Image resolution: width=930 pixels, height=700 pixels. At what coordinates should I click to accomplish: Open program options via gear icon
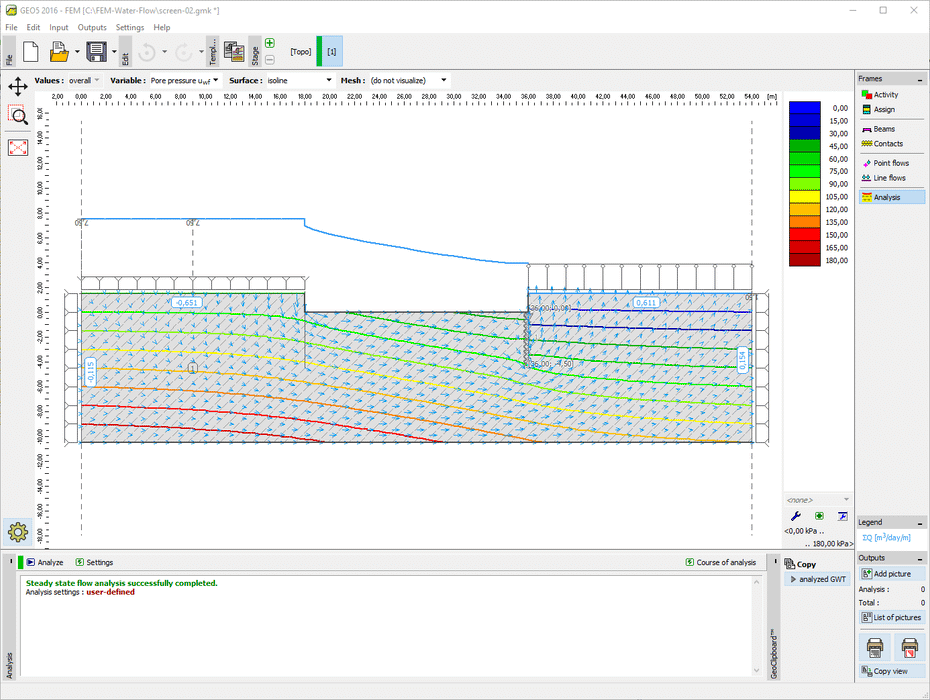click(17, 532)
